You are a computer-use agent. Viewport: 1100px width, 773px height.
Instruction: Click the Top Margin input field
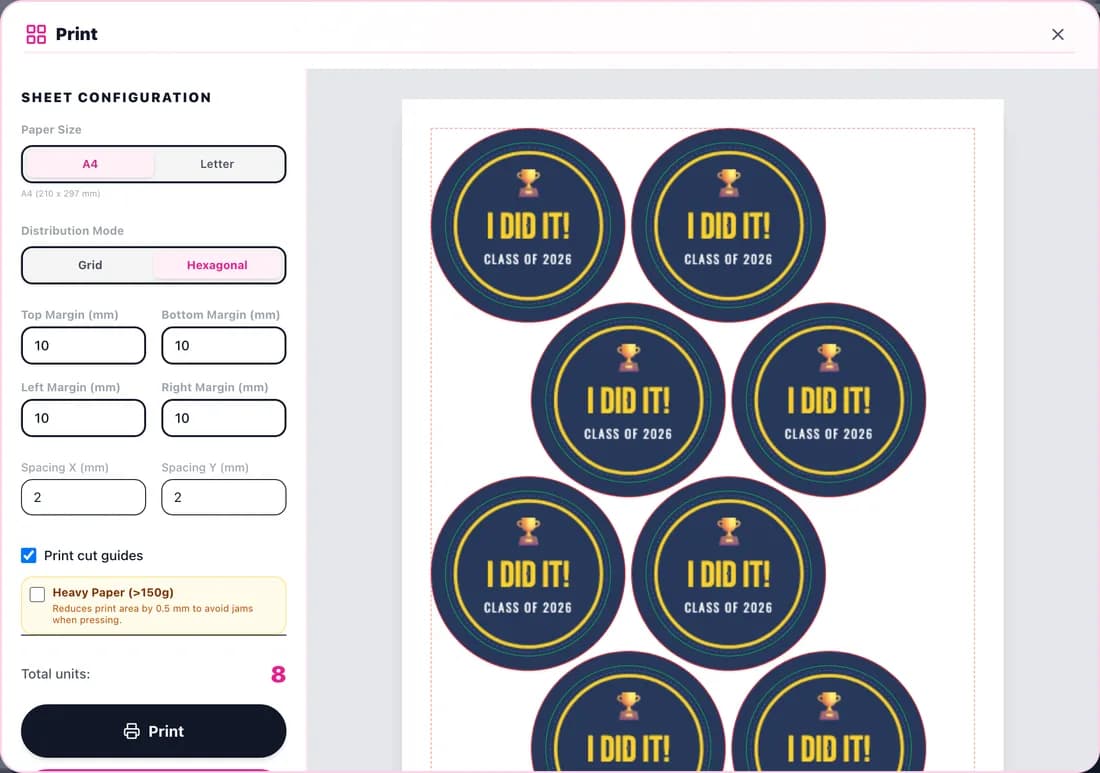83,345
